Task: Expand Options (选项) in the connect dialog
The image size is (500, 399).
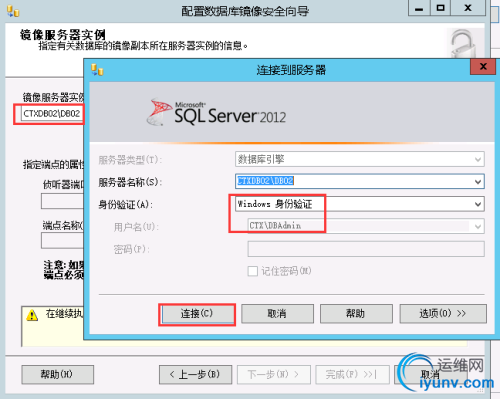Action: pos(443,314)
